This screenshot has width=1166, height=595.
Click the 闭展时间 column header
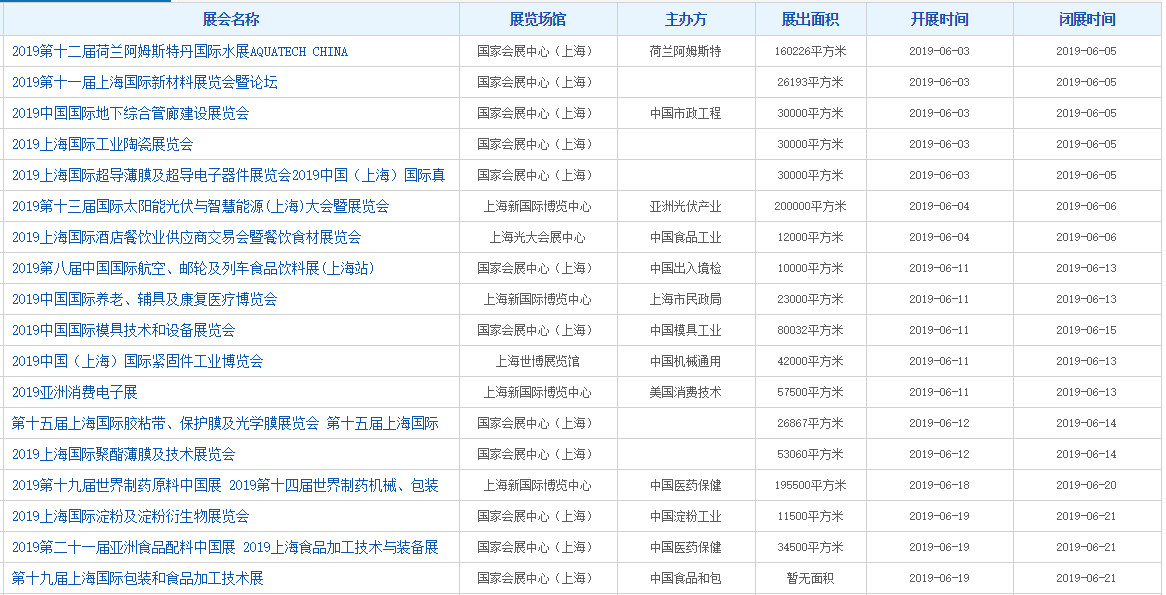(x=1087, y=20)
